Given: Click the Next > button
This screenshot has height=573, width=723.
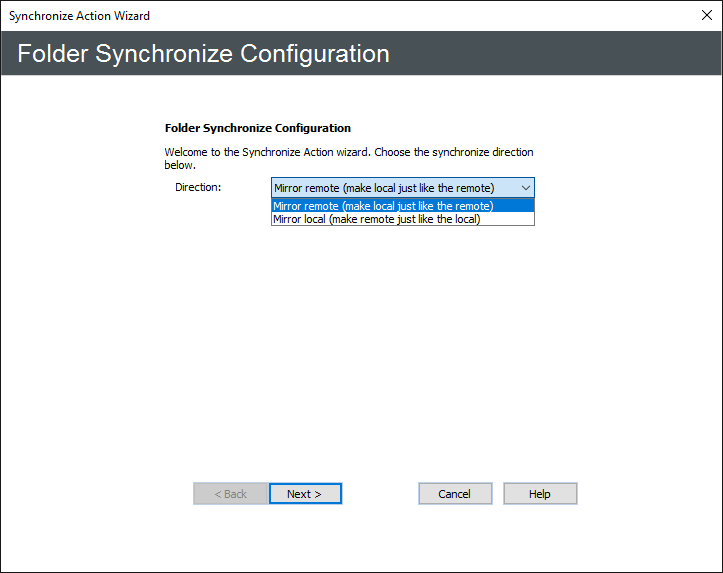Looking at the screenshot, I should click(x=305, y=494).
